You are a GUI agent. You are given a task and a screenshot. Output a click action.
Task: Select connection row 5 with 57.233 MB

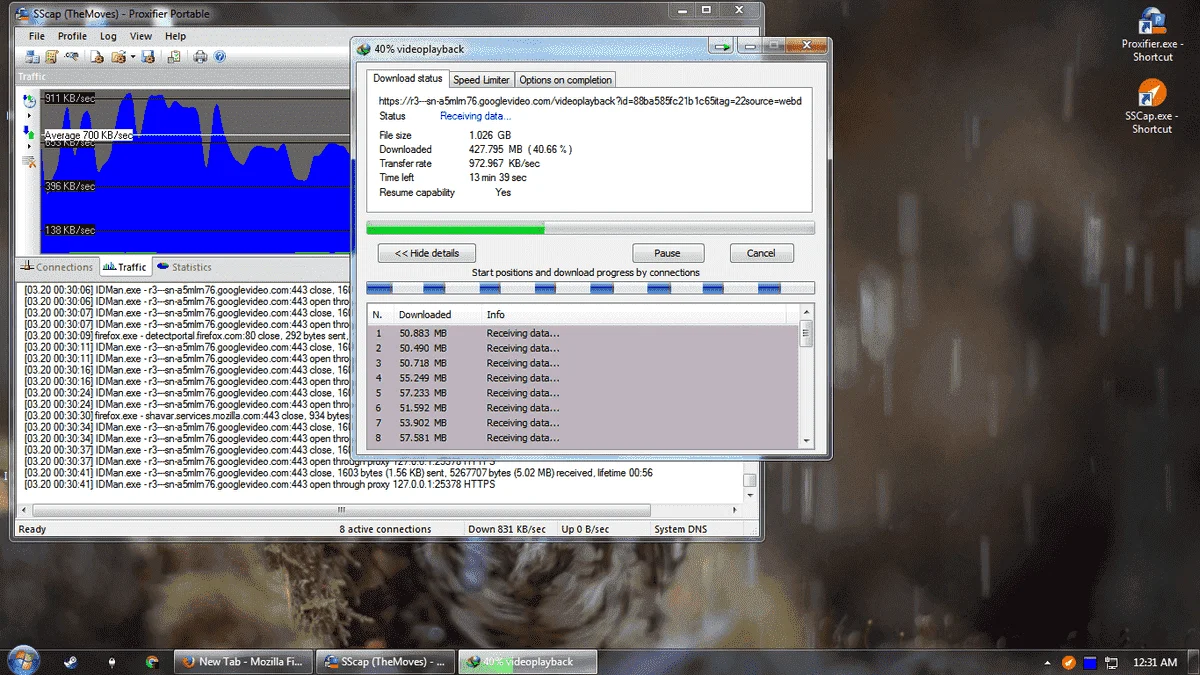coord(583,393)
